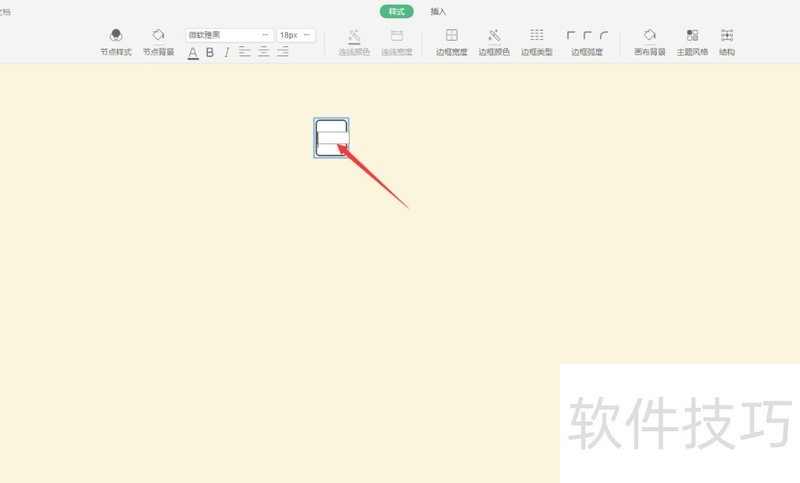Select the 边框弧度 border radius option
The height and width of the screenshot is (483, 800).
pyautogui.click(x=587, y=41)
